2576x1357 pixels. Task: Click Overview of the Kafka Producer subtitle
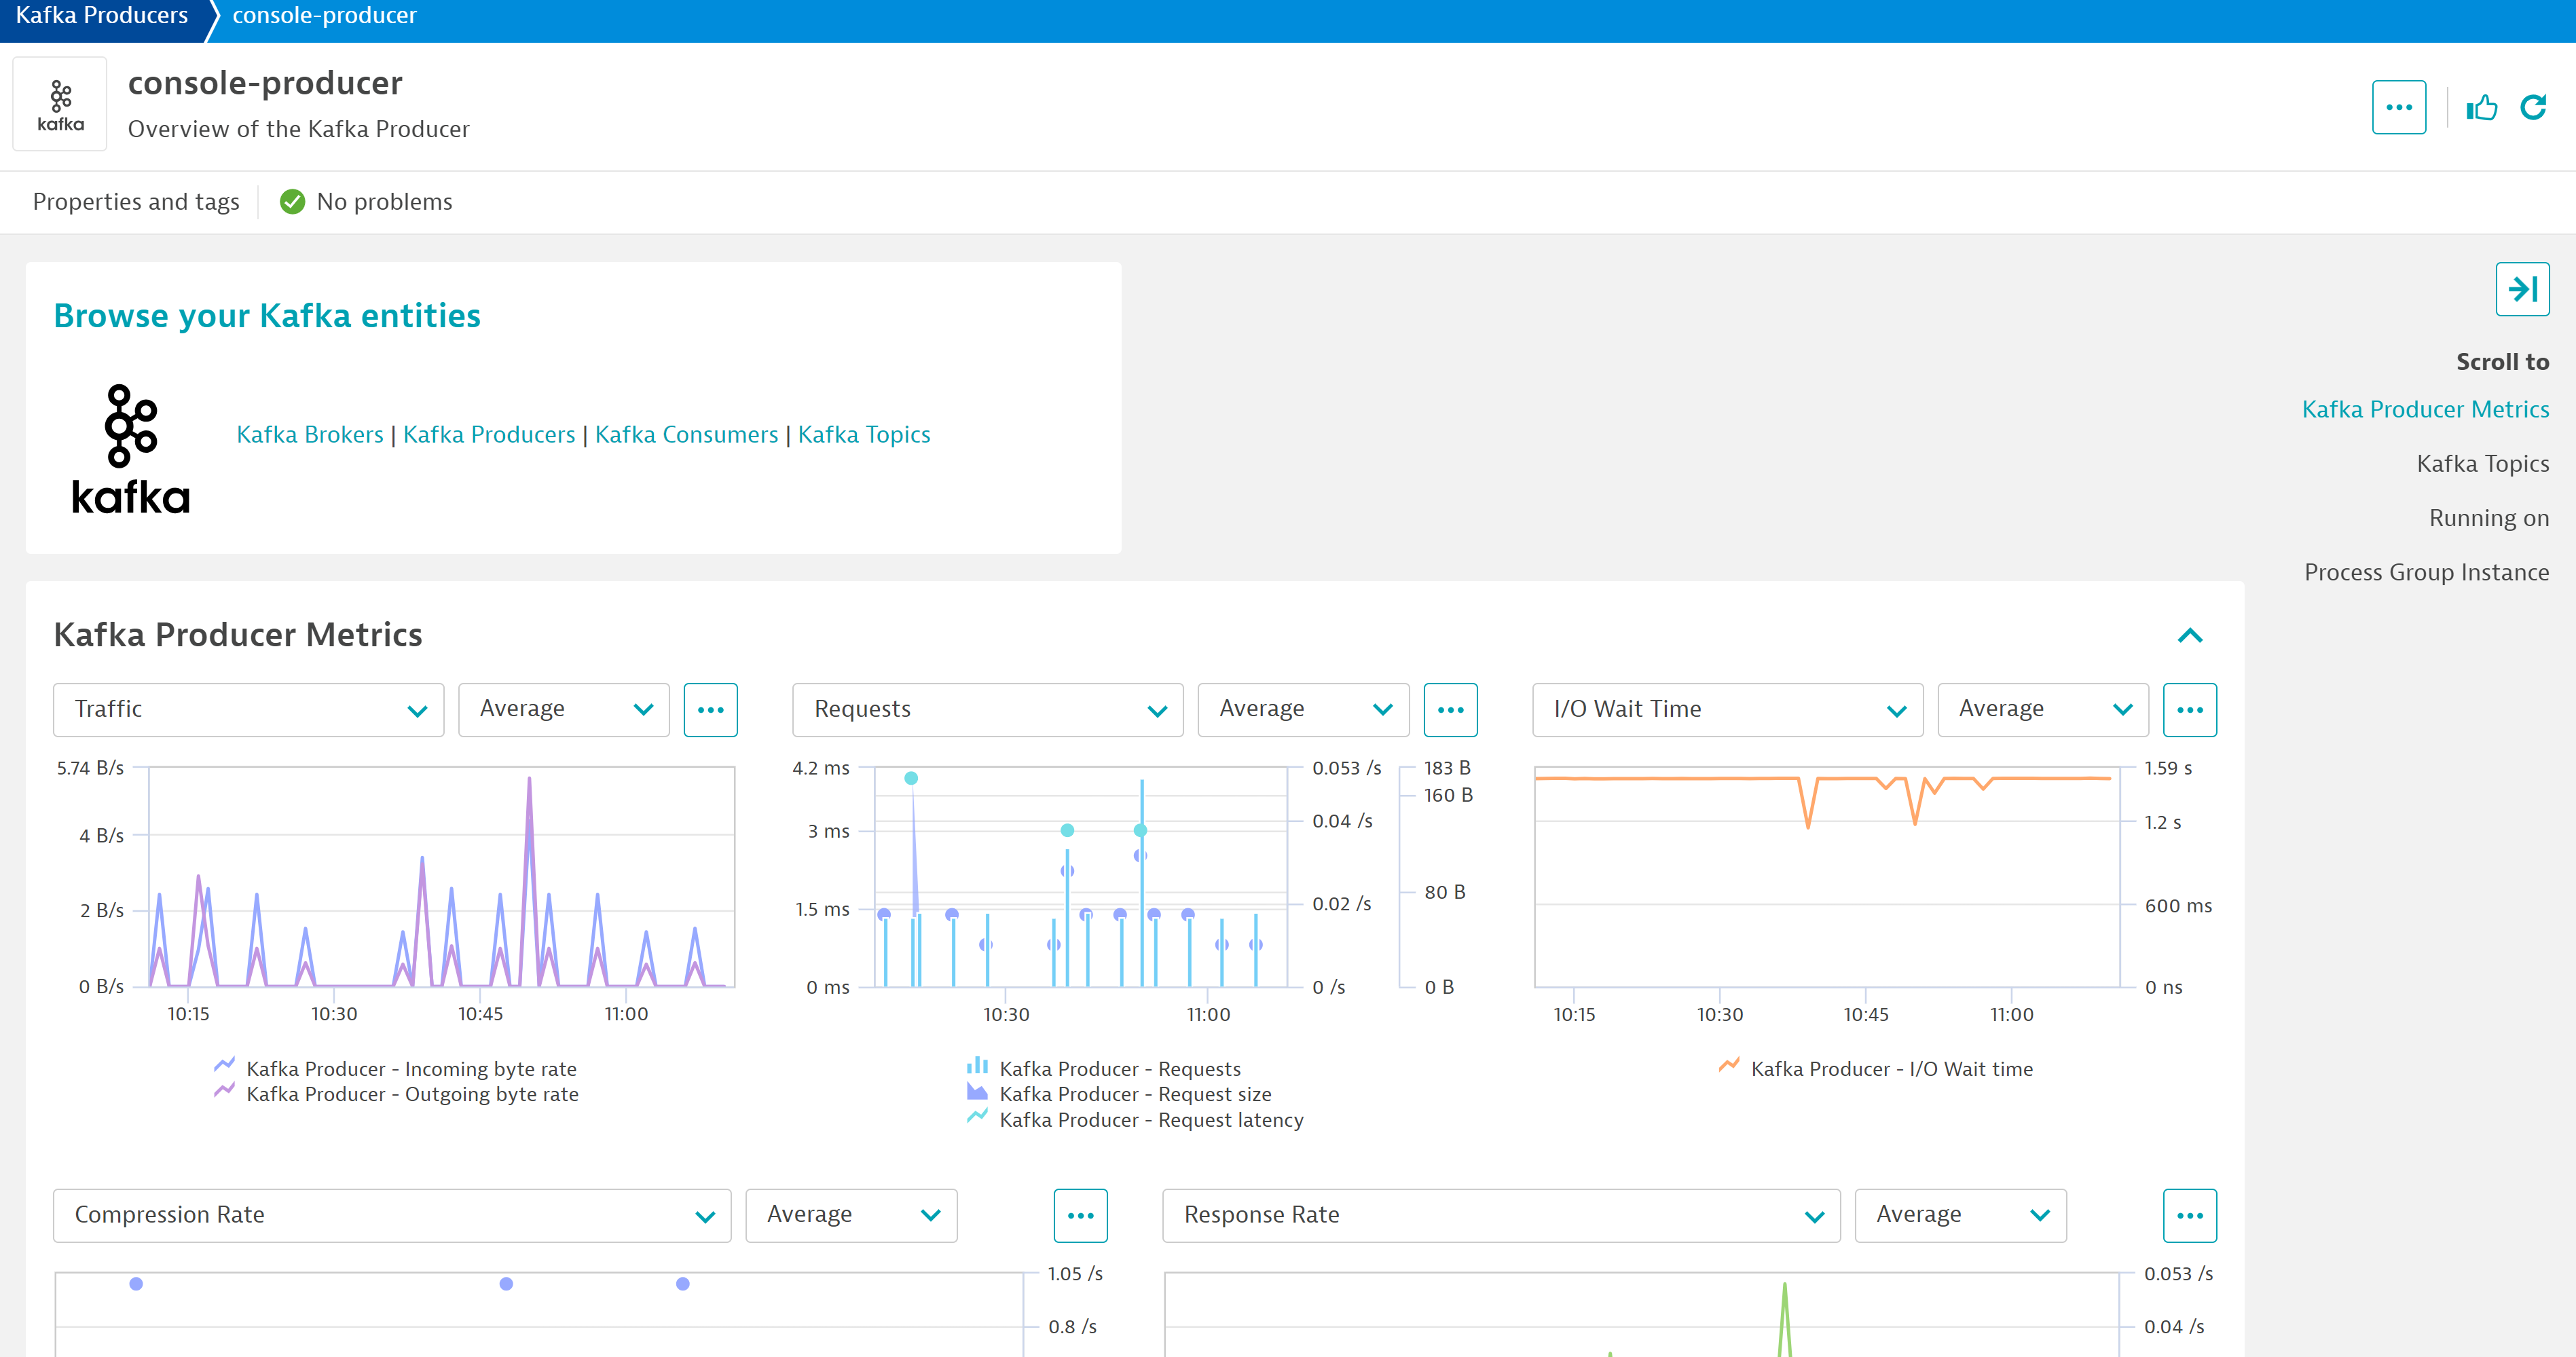(298, 129)
